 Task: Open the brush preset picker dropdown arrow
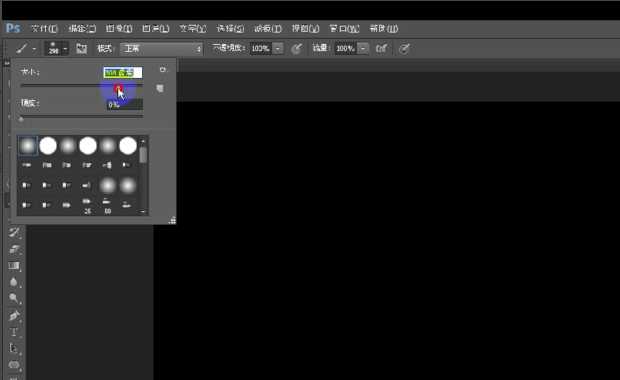point(65,49)
